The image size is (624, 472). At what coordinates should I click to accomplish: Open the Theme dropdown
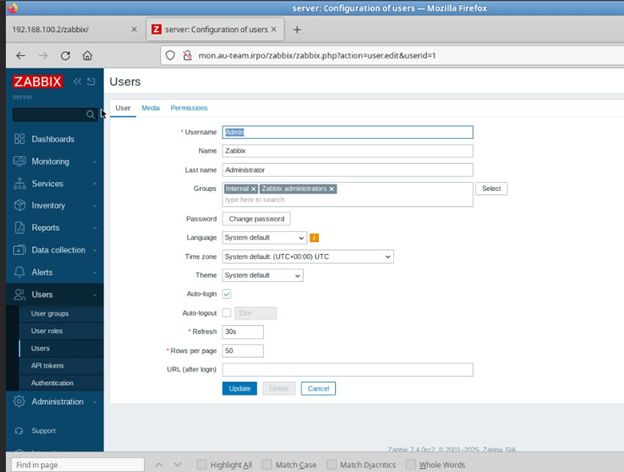click(262, 275)
